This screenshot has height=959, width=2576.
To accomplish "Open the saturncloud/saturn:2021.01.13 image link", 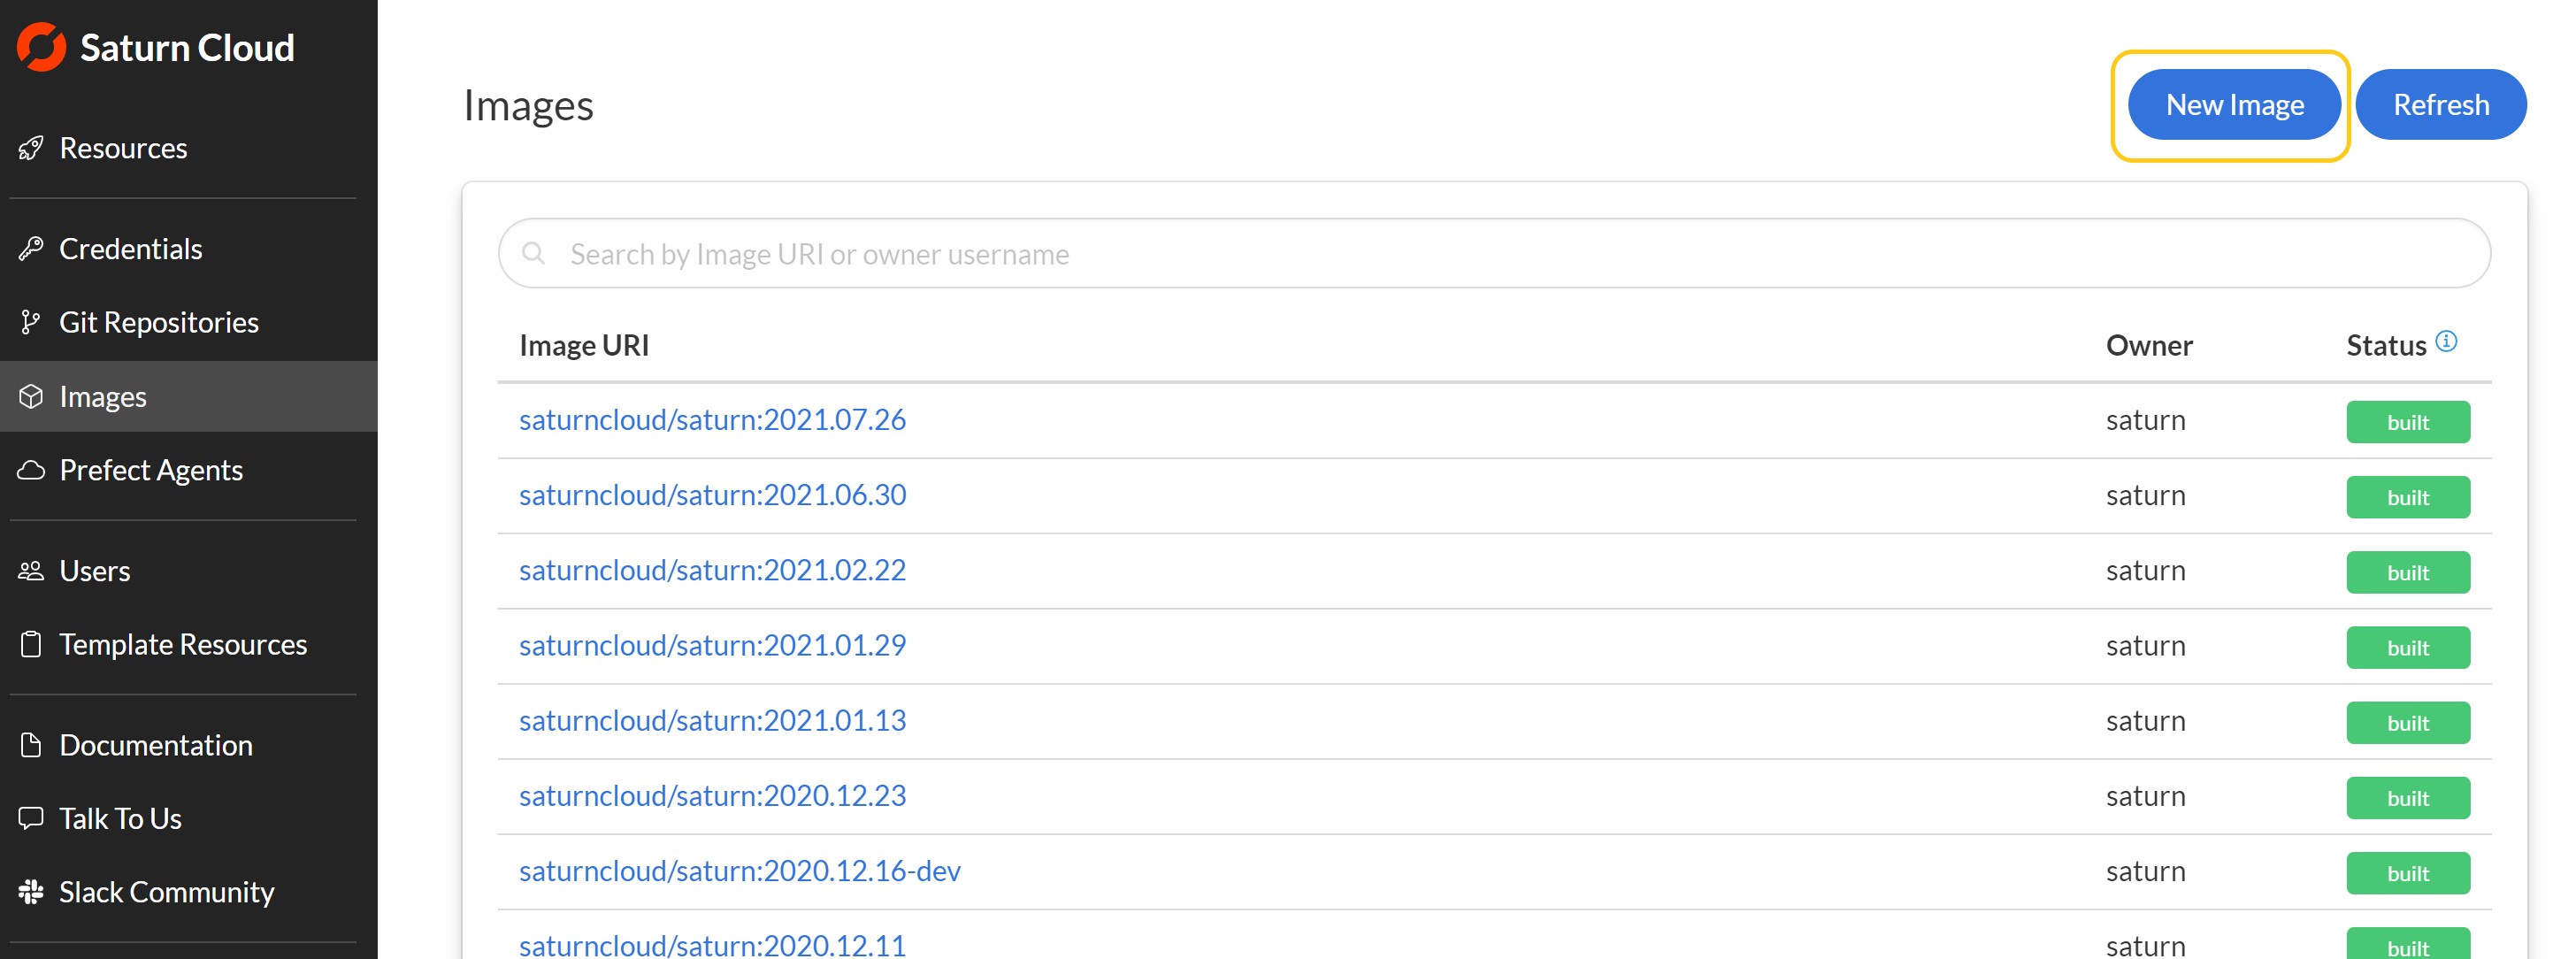I will coord(712,720).
